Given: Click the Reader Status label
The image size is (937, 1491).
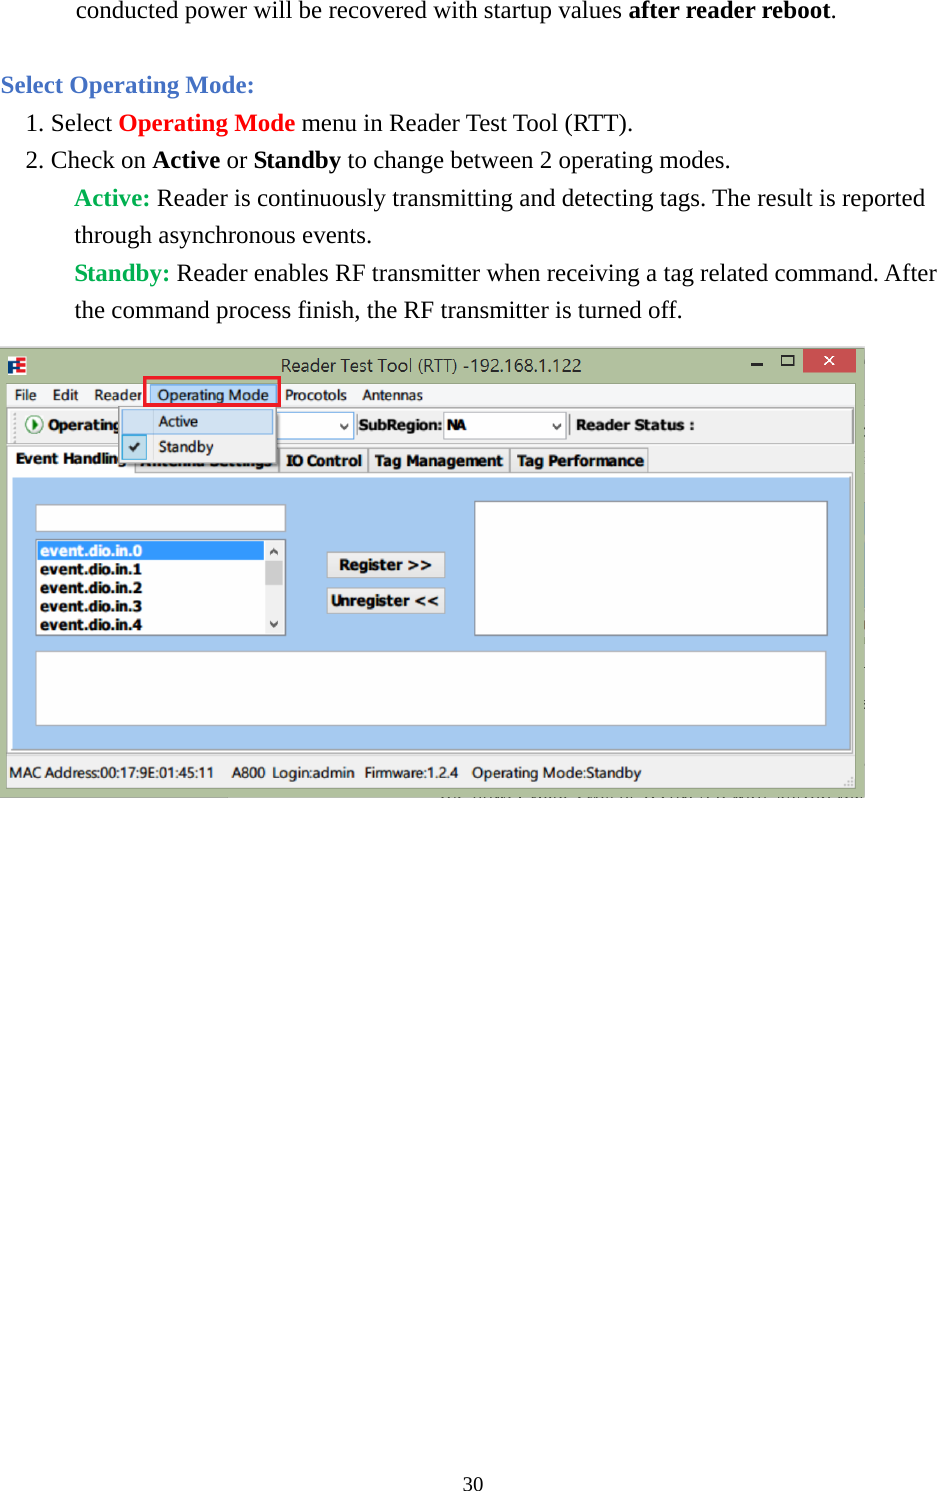Looking at the screenshot, I should [x=635, y=425].
